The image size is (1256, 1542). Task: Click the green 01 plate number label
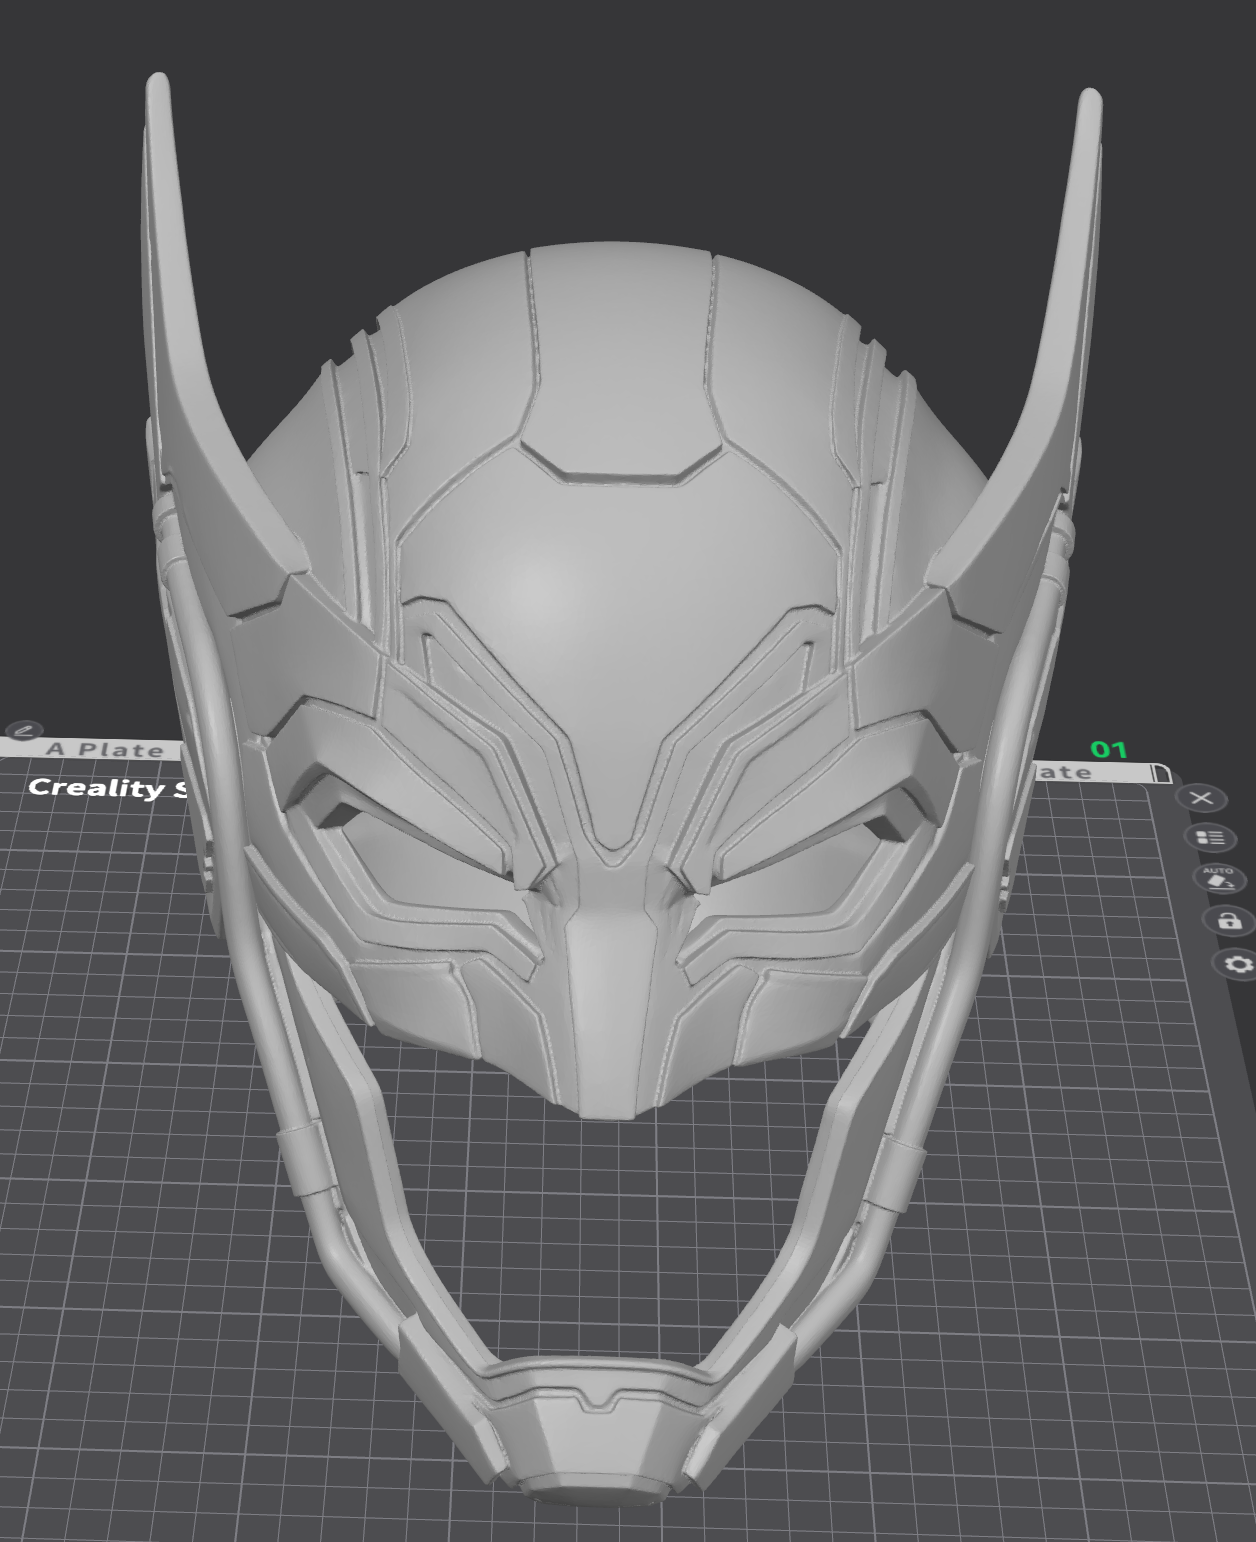1107,749
